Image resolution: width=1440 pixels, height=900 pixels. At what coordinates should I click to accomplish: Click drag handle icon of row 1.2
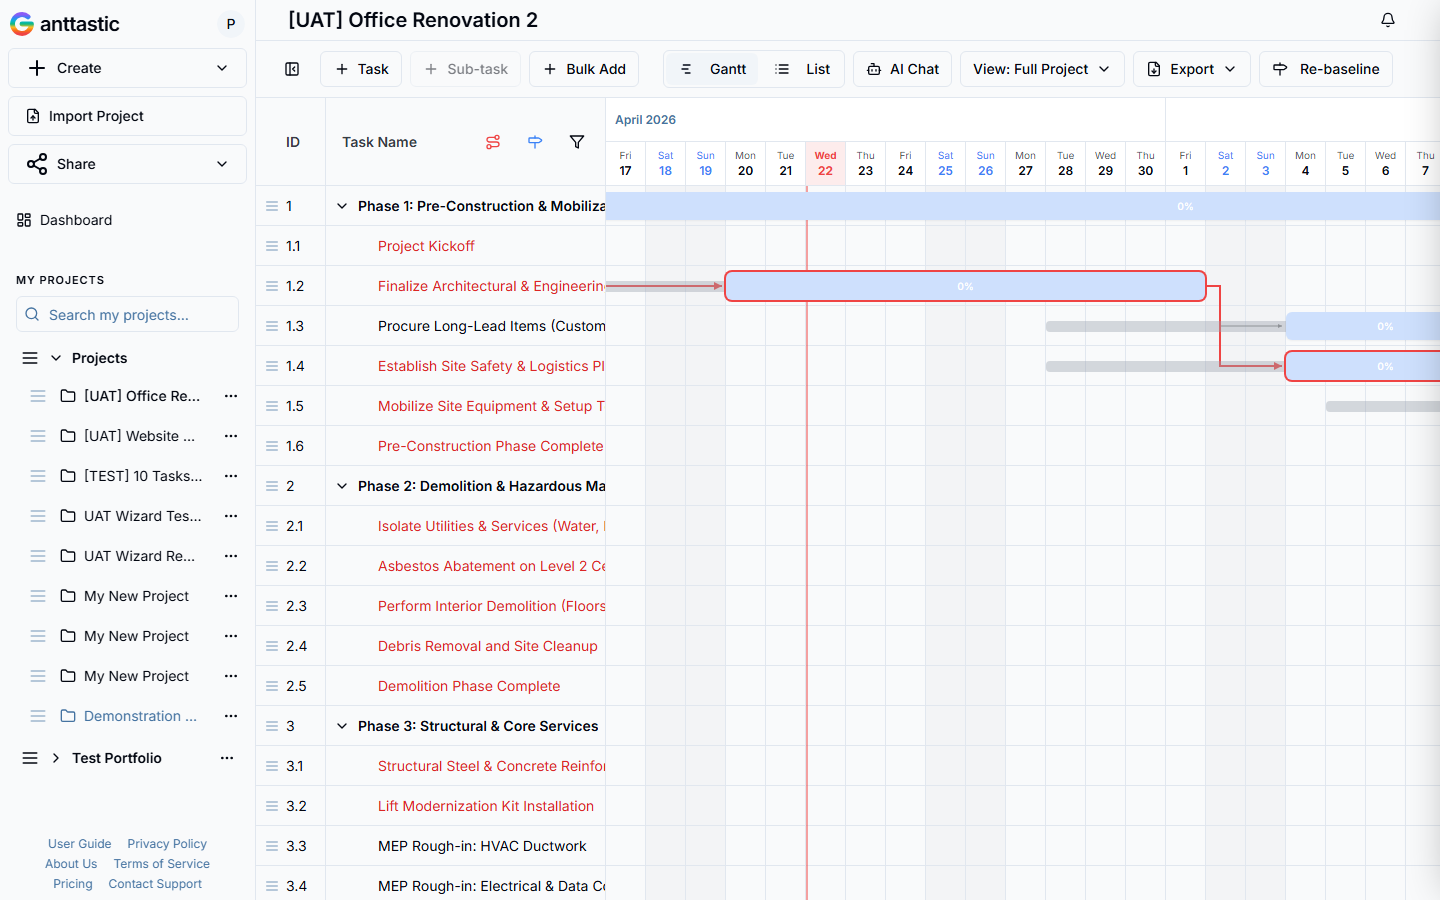point(272,286)
